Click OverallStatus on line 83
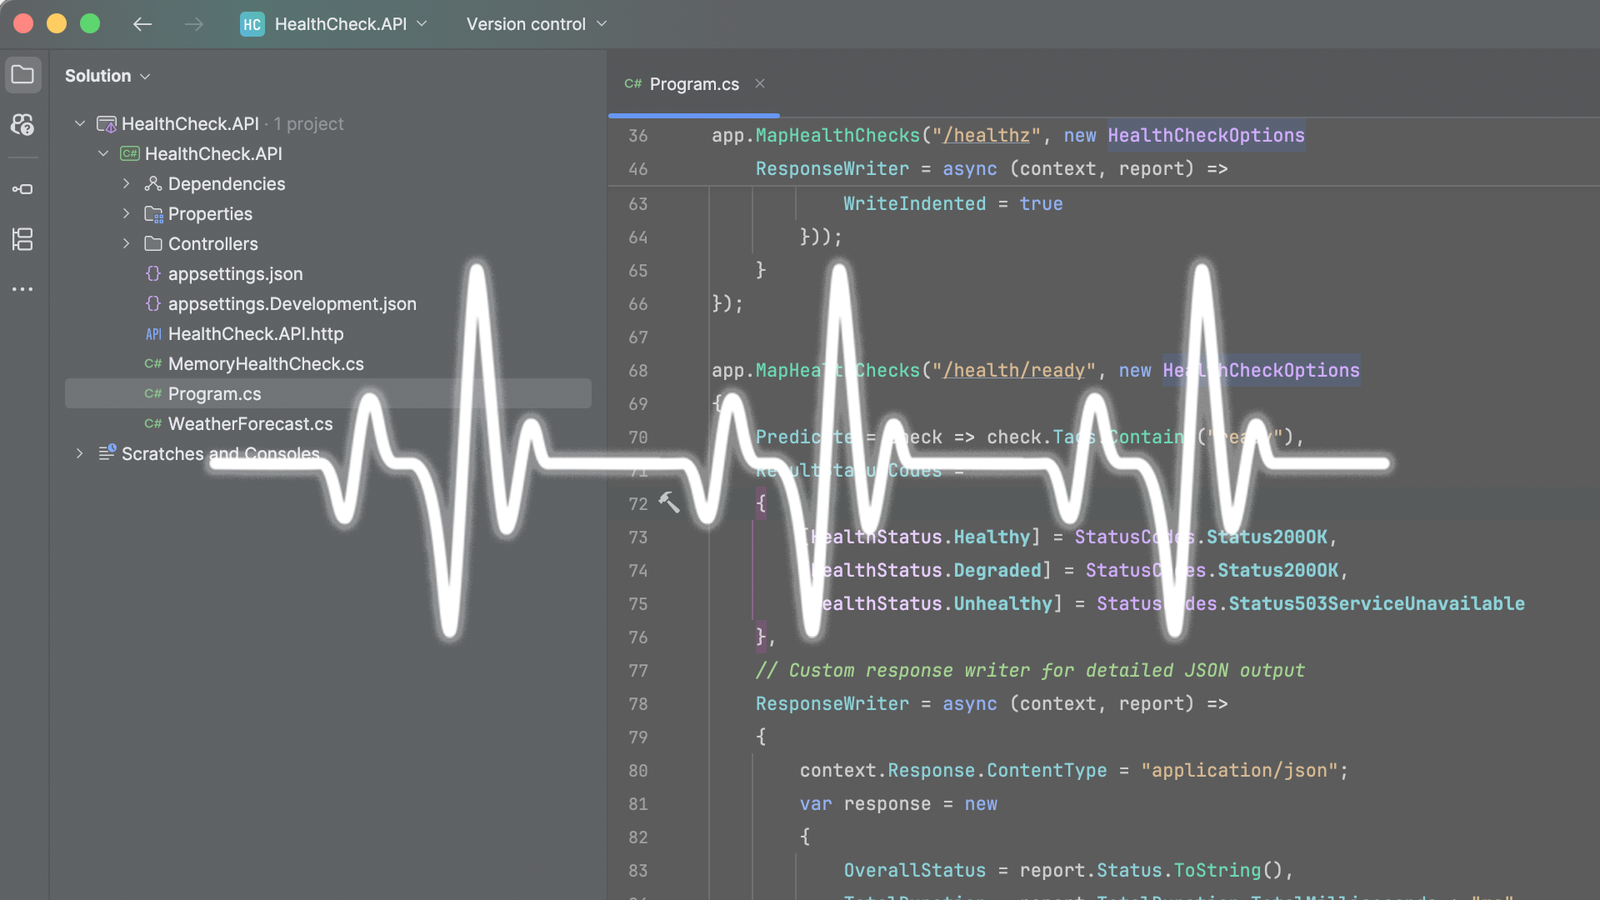Viewport: 1600px width, 900px height. pyautogui.click(x=914, y=870)
